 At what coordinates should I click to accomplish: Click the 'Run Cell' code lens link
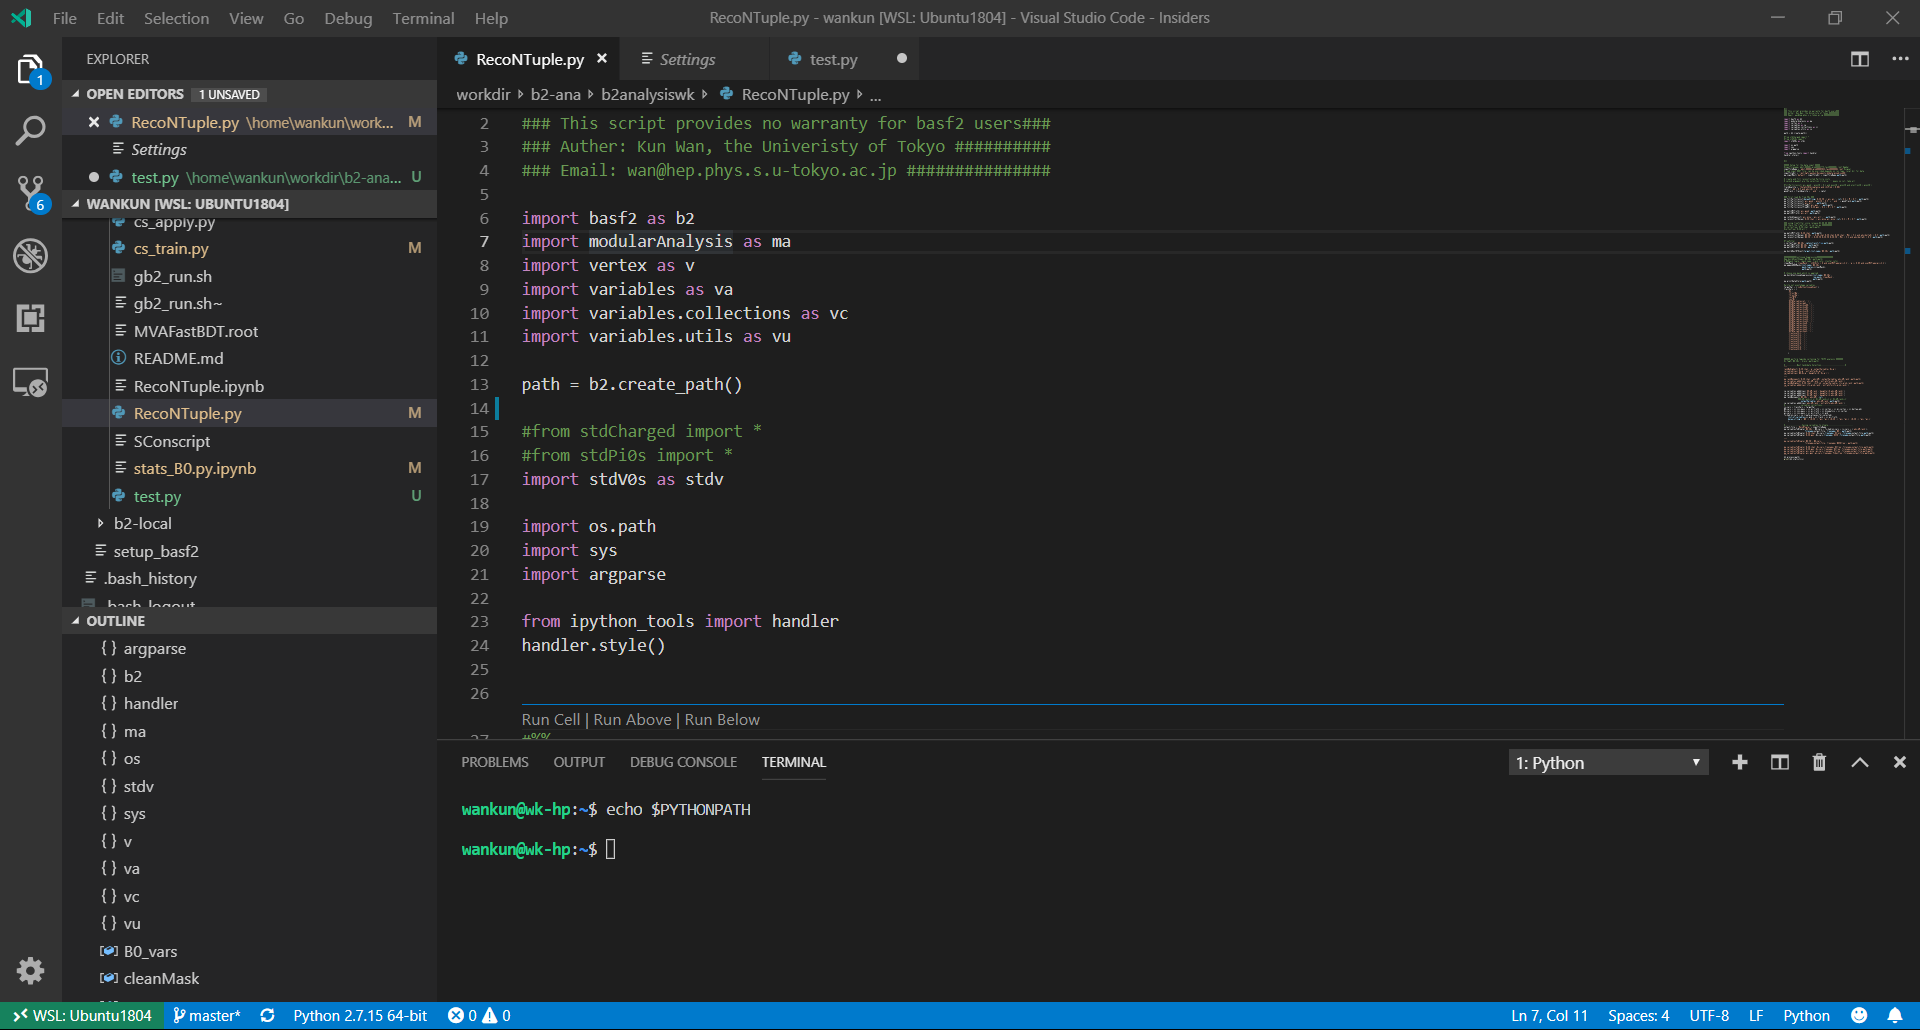click(550, 719)
